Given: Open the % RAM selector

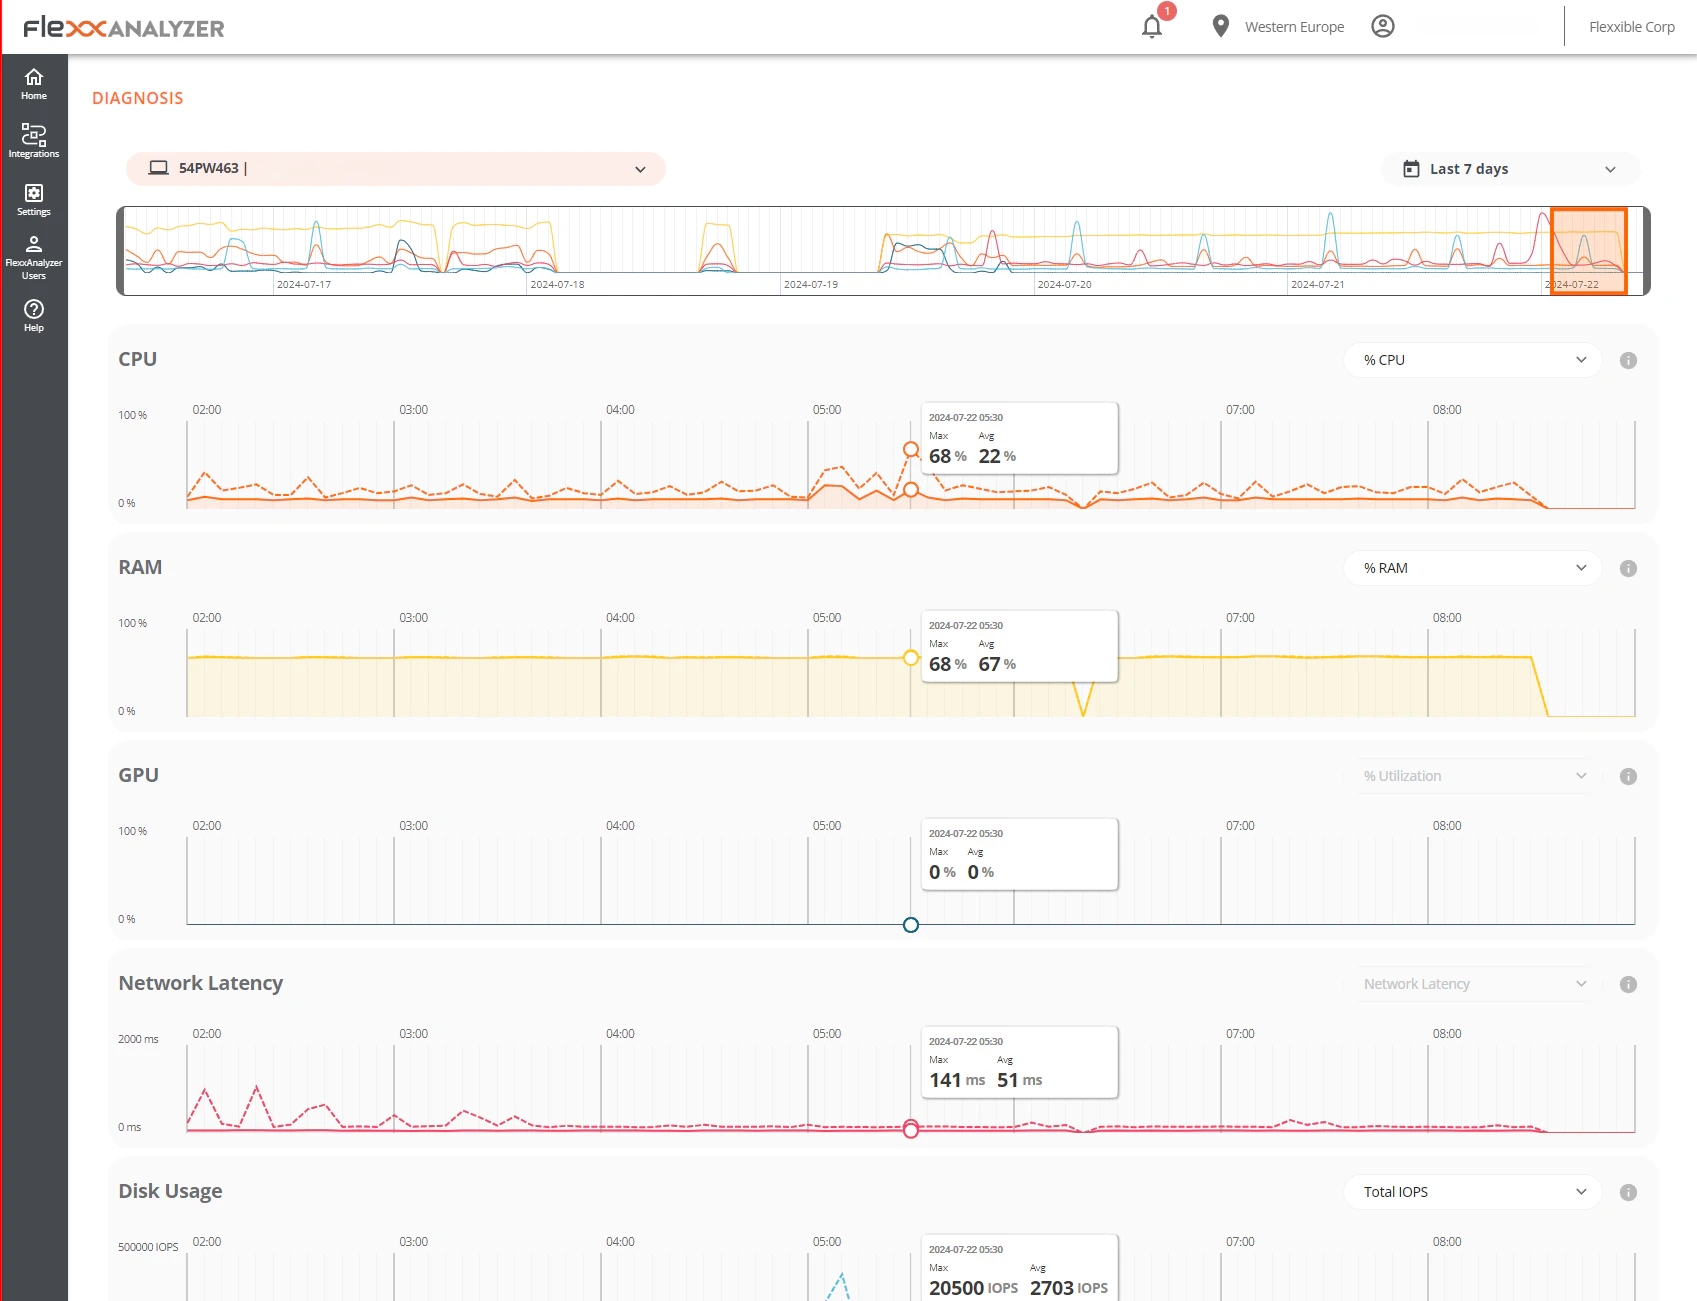Looking at the screenshot, I should tap(1471, 568).
